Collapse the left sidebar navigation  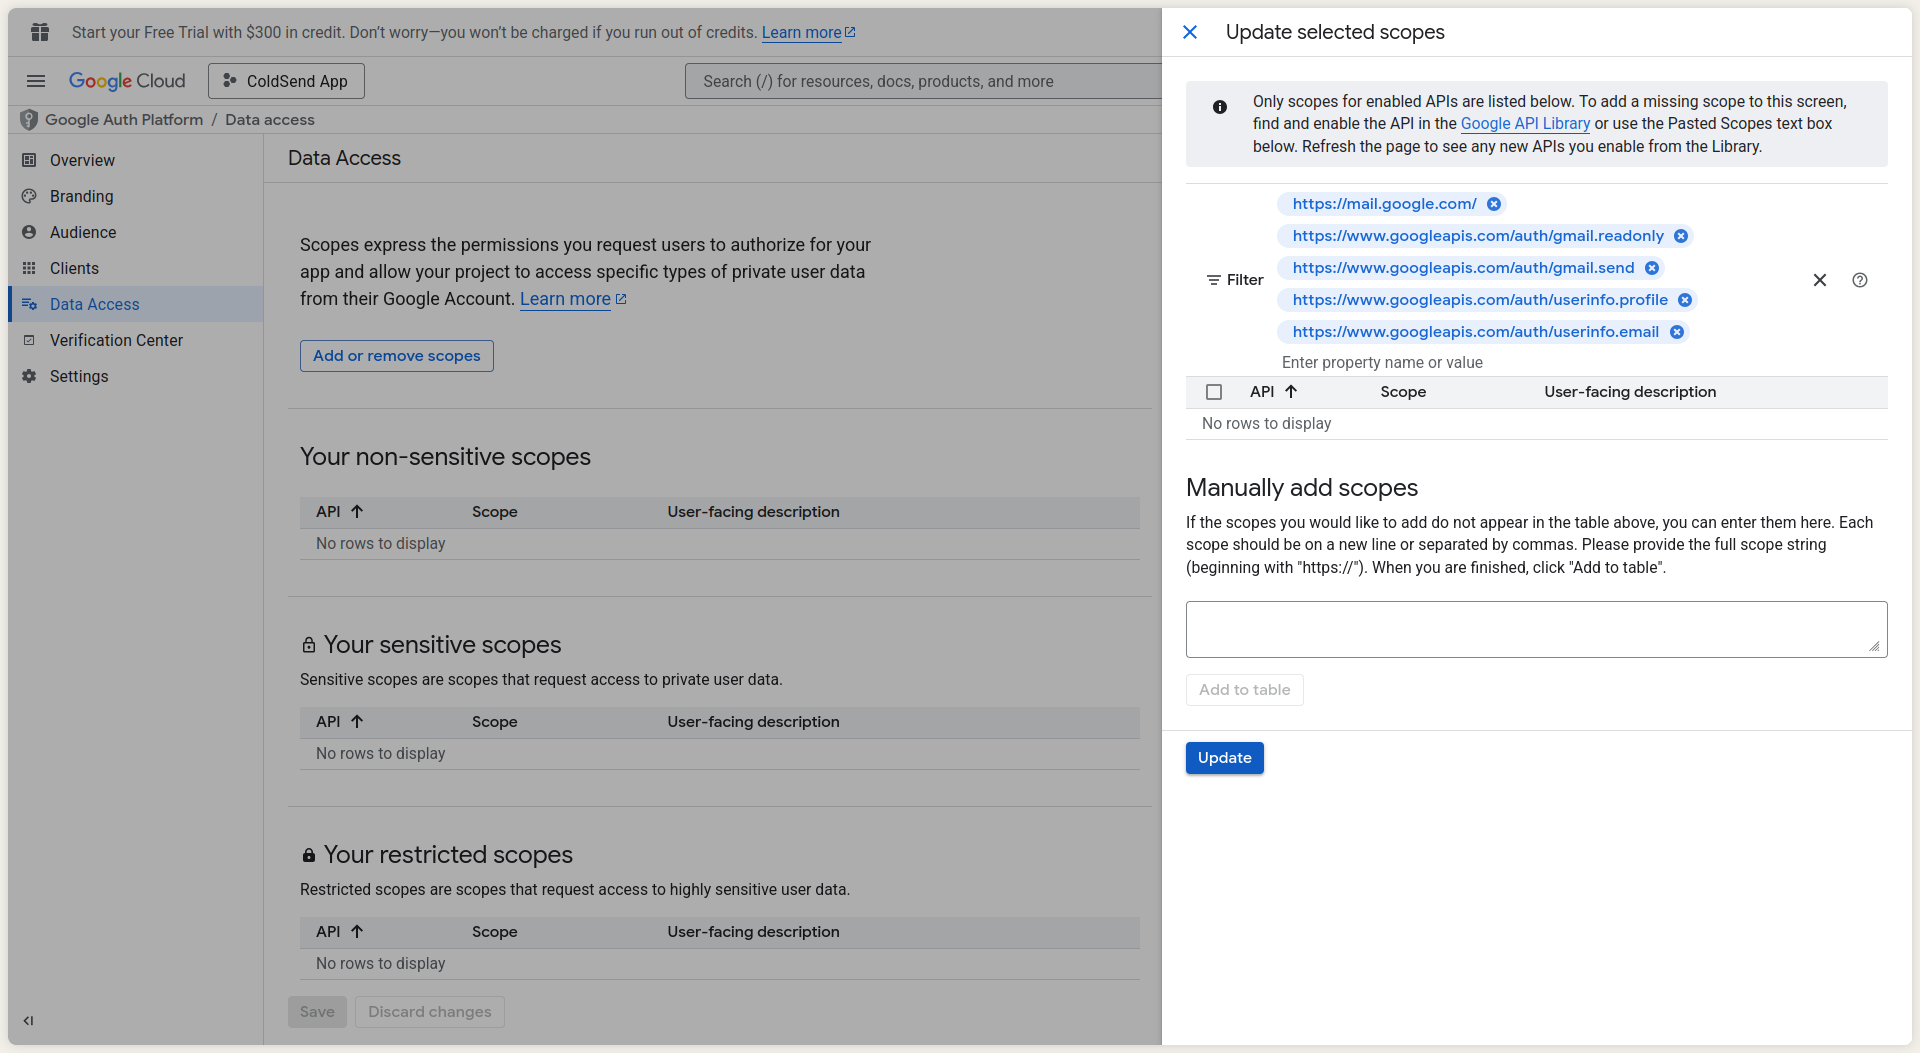28,1021
